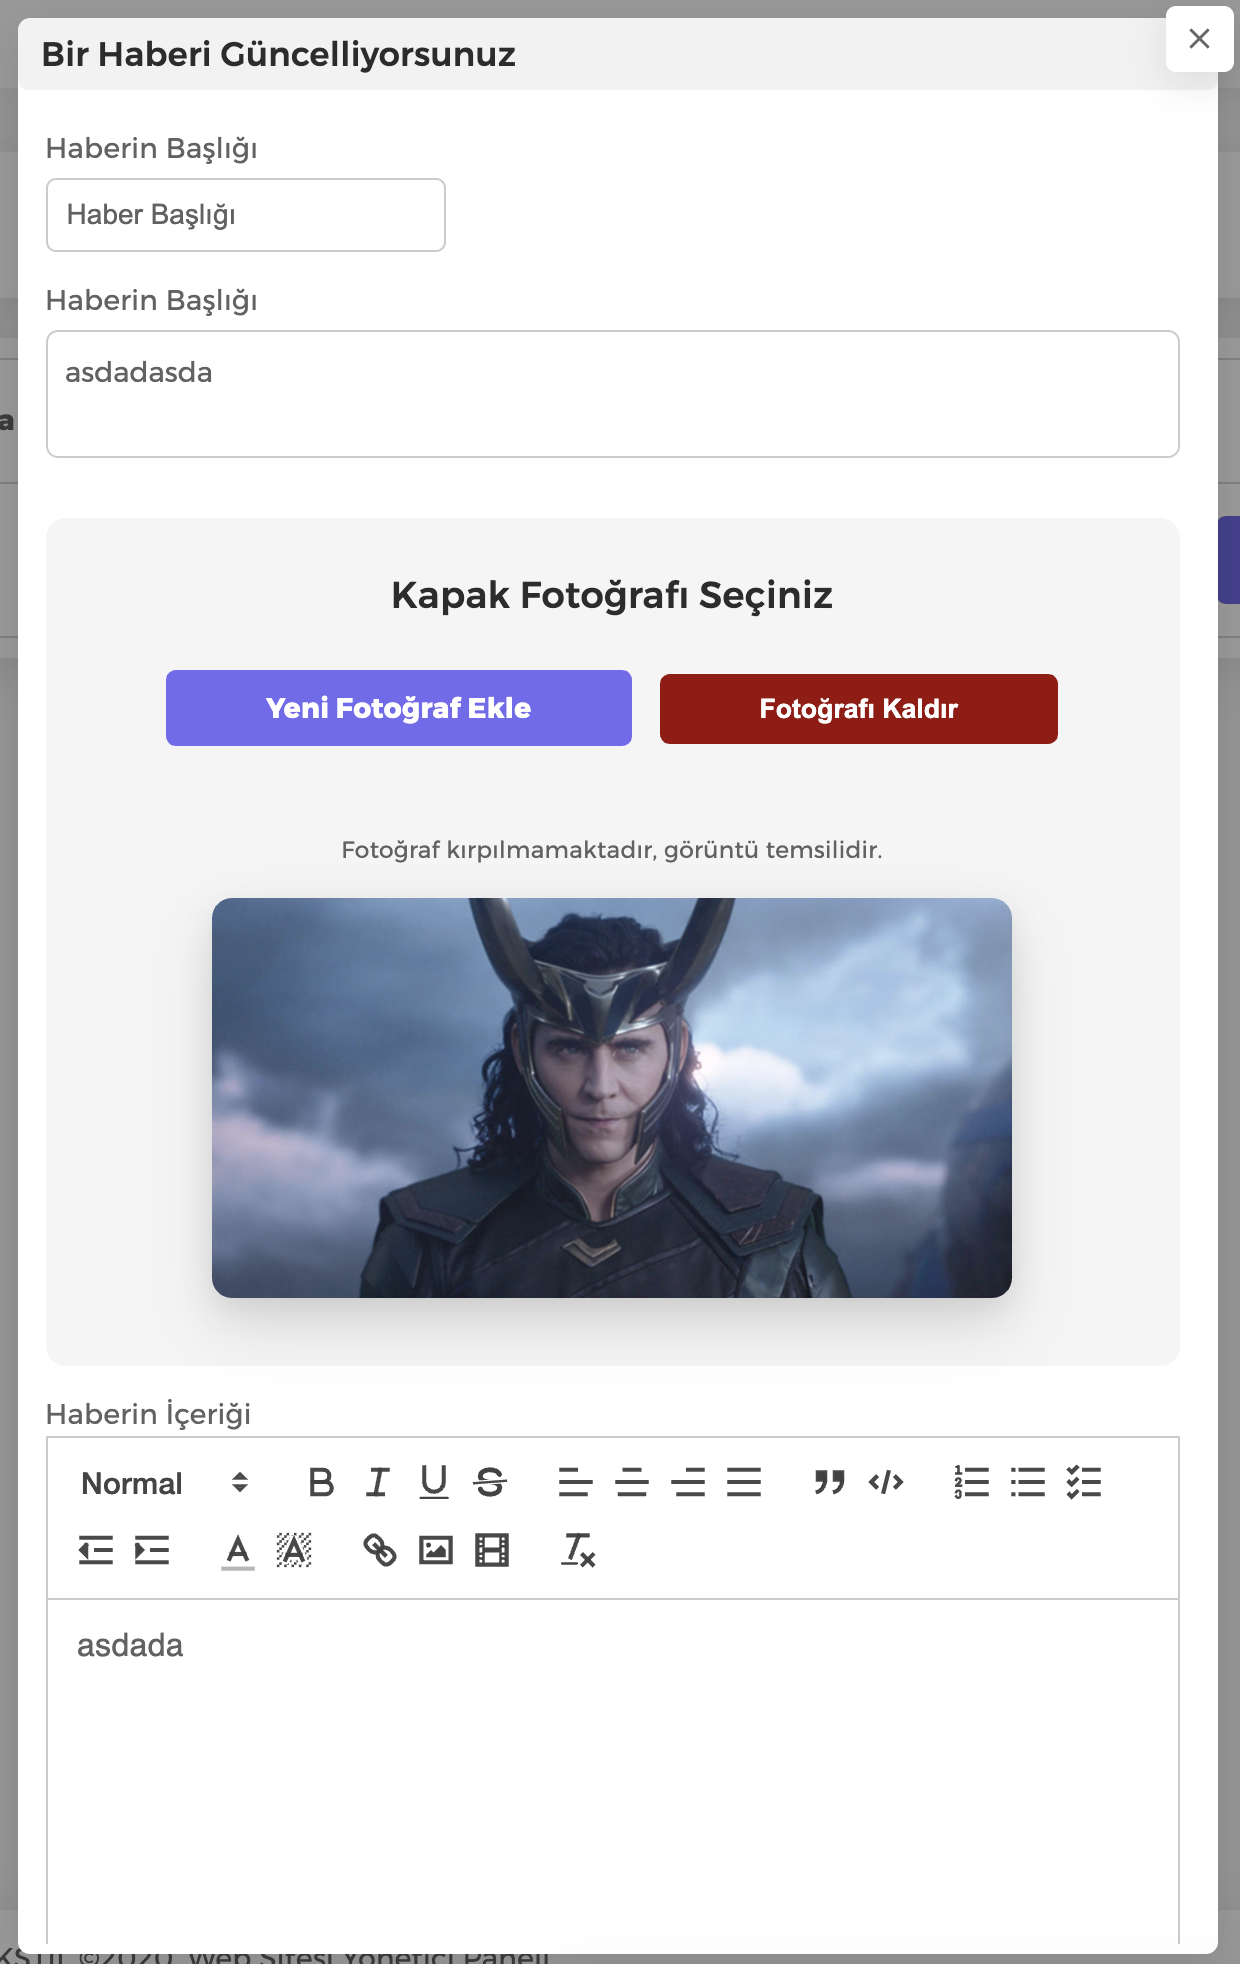1240x1964 pixels.
Task: Toggle italic formatting in the editor
Action: point(377,1482)
